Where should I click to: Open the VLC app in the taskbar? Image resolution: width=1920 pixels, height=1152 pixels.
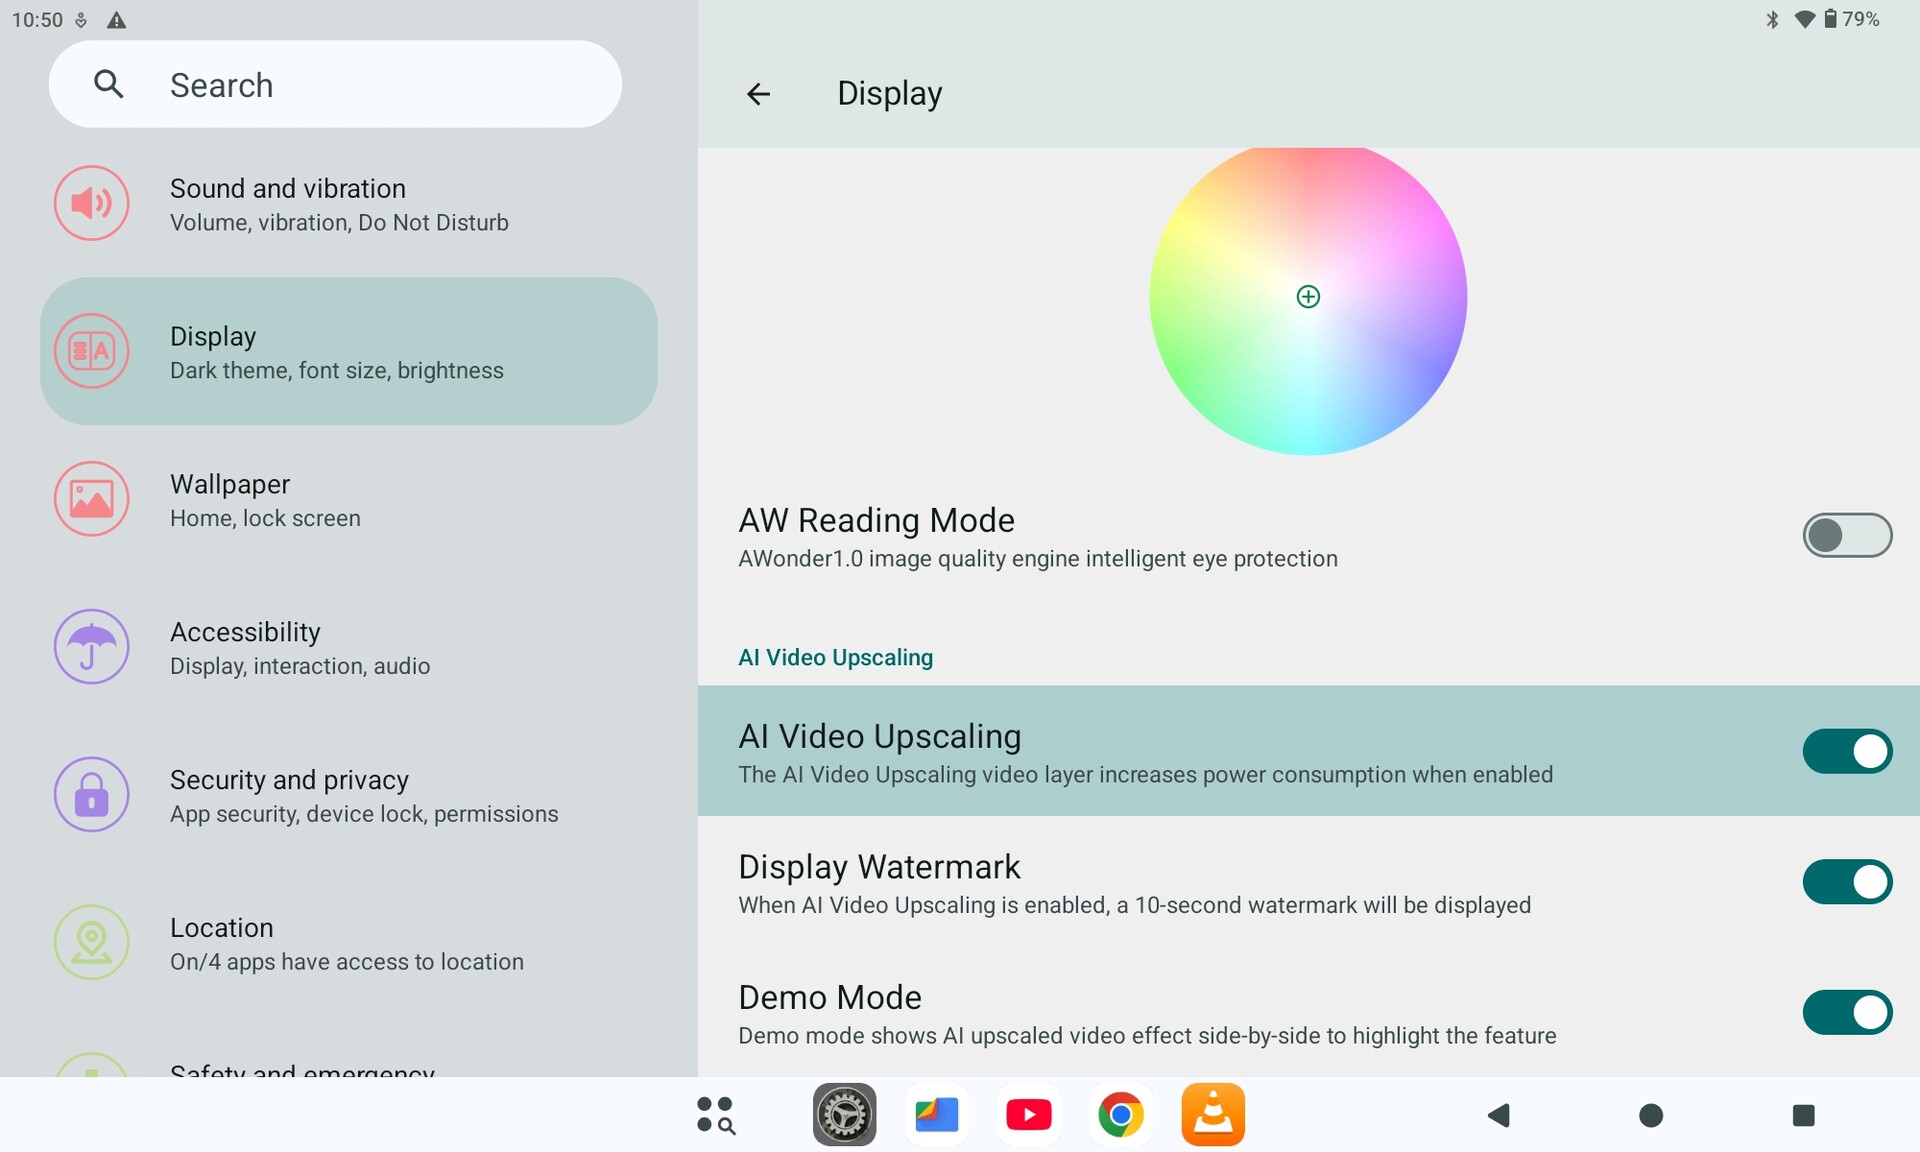click(x=1212, y=1114)
